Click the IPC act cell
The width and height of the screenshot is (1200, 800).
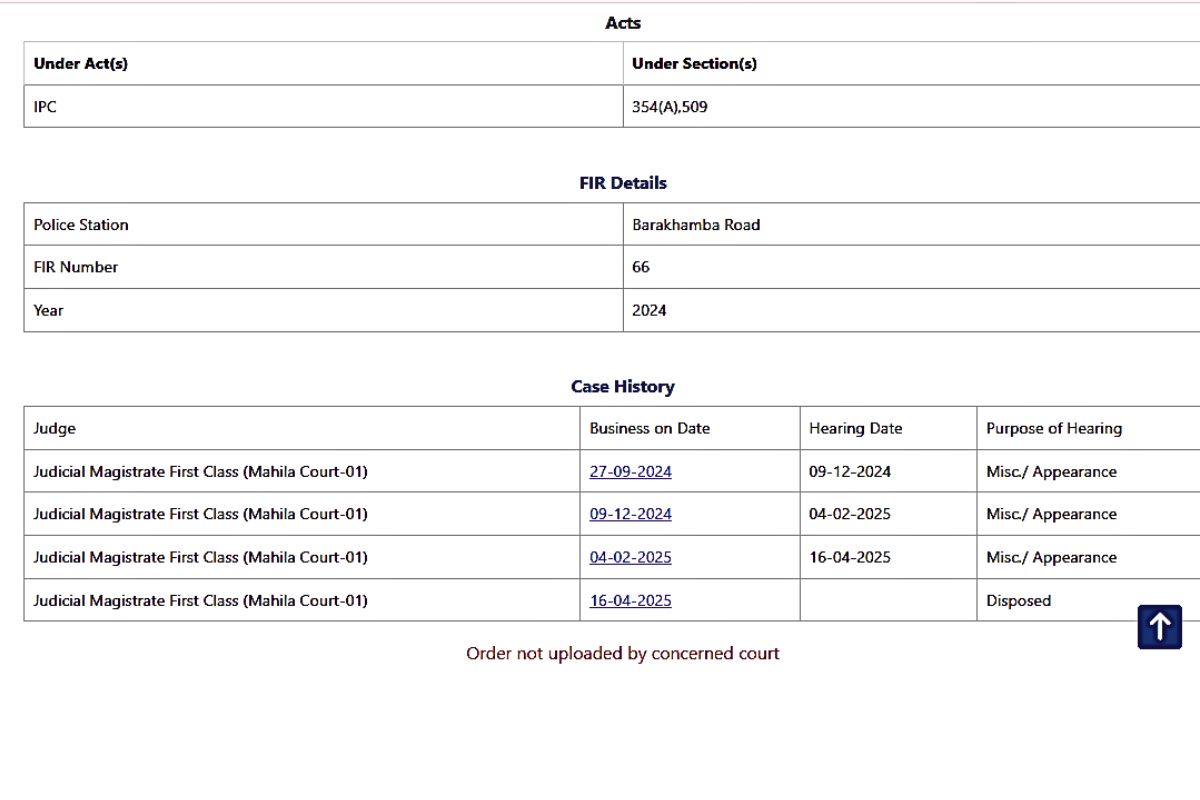(x=45, y=107)
